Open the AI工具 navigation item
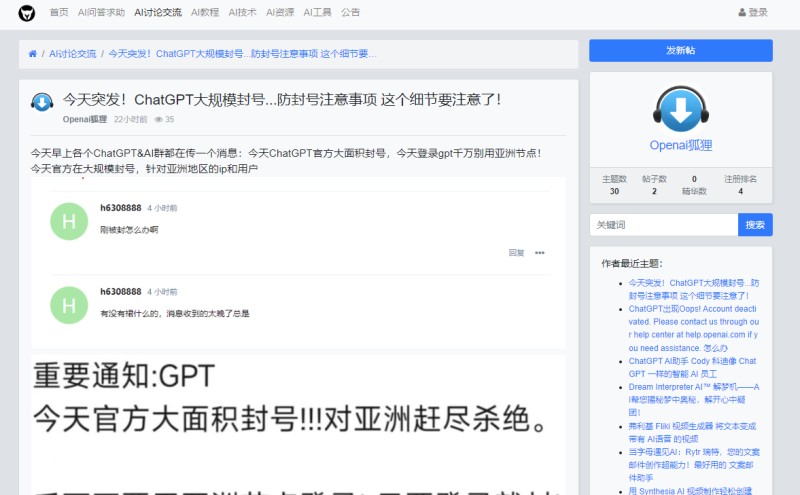This screenshot has height=495, width=800. tap(317, 12)
